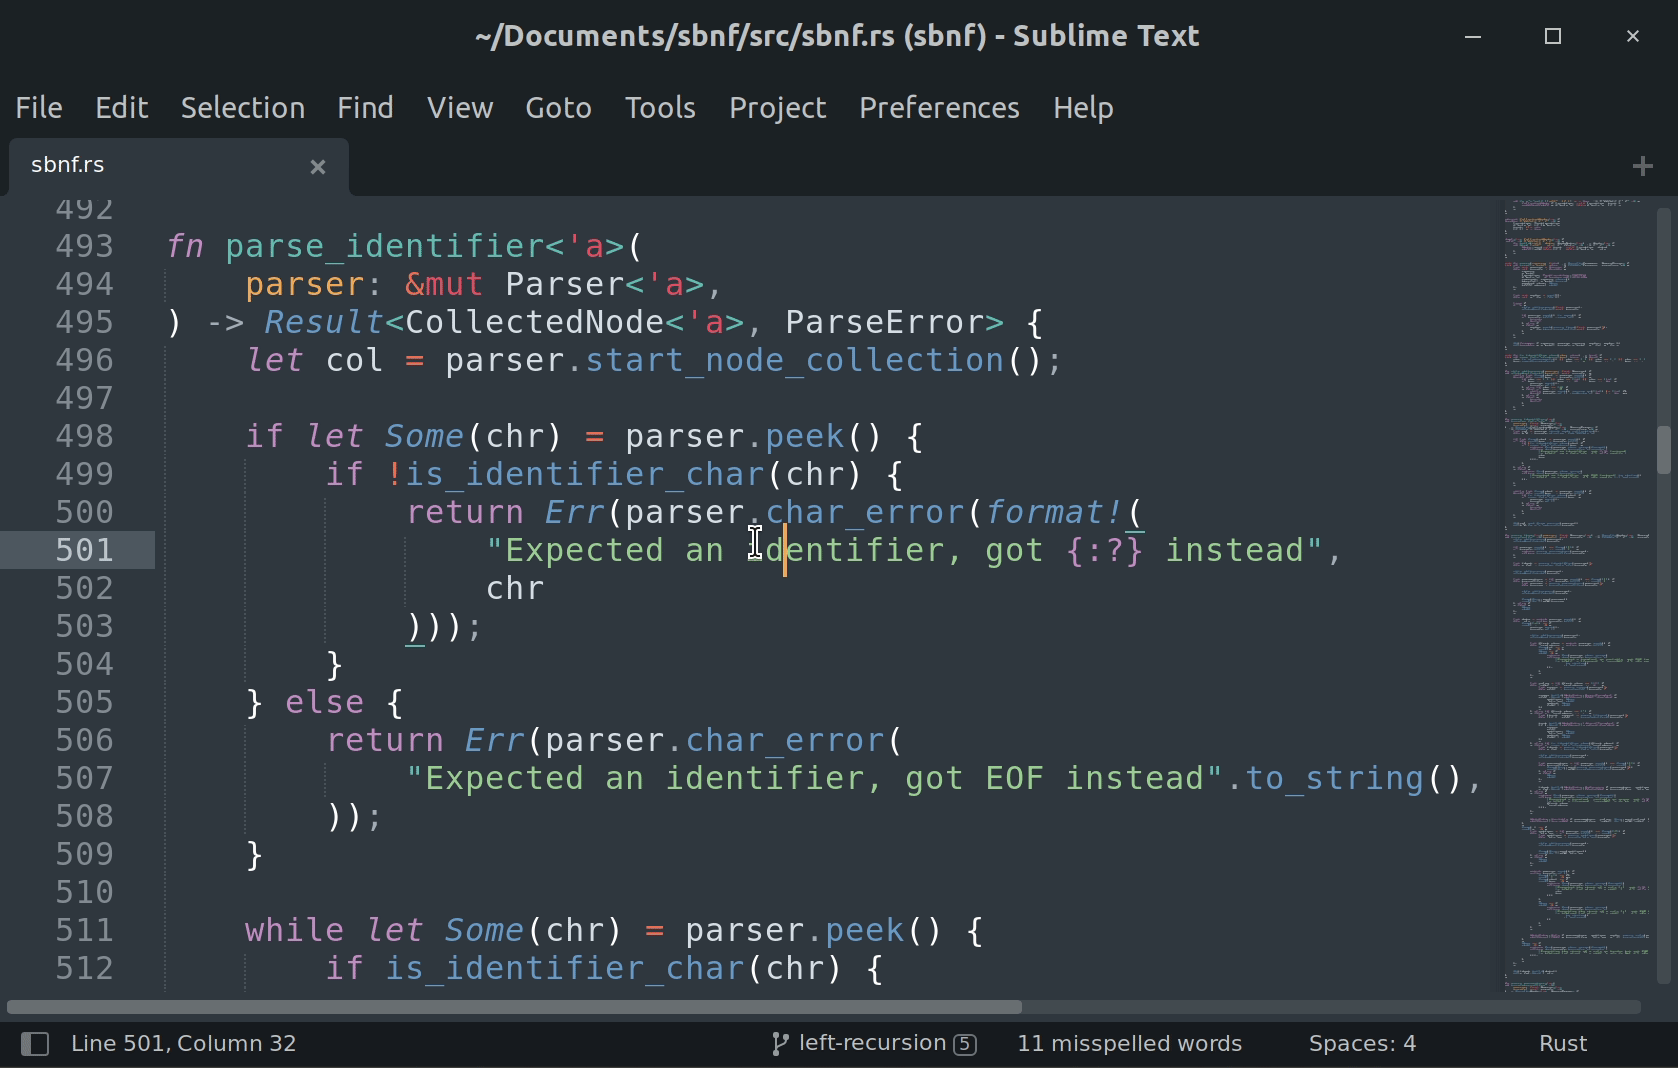The width and height of the screenshot is (1678, 1068).
Task: Toggle the sidebar icon in status bar
Action: (35, 1044)
